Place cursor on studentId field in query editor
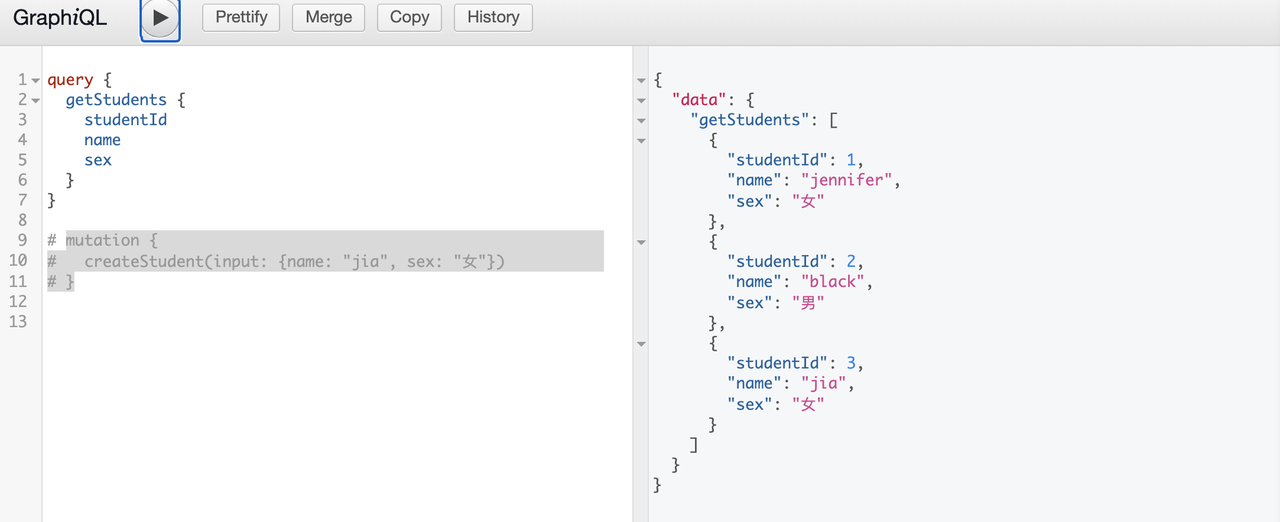 click(125, 120)
